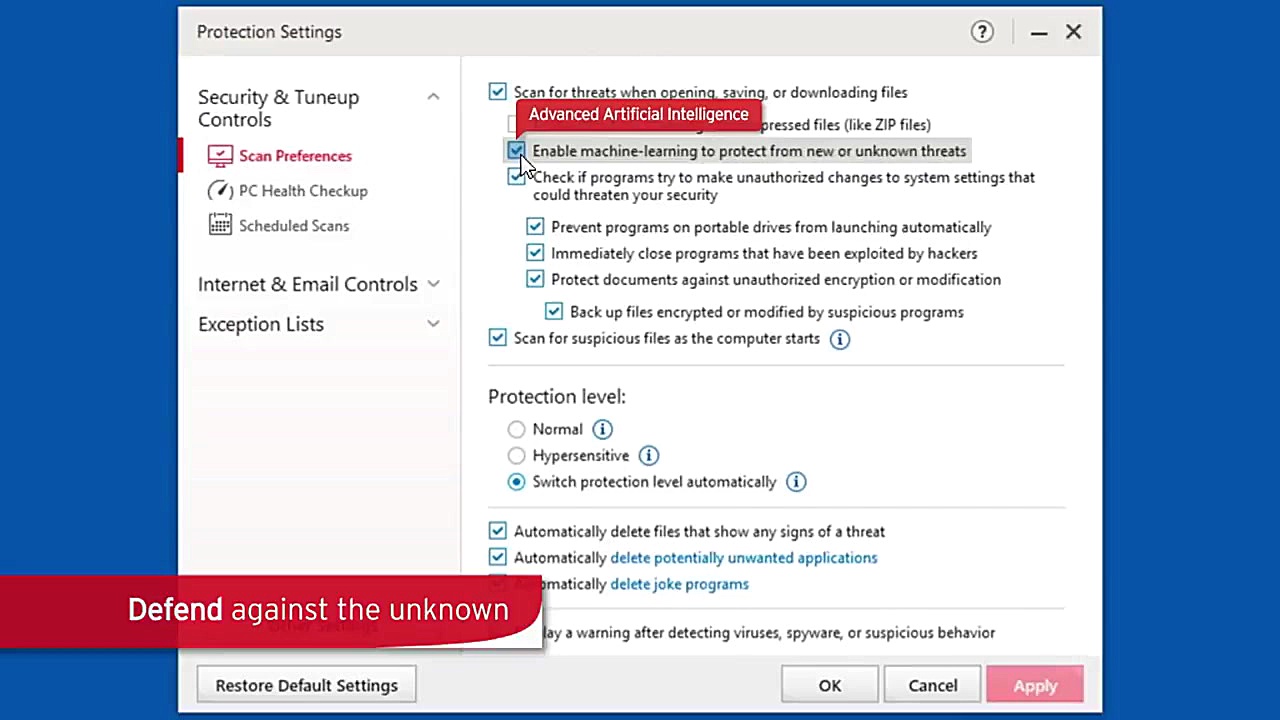
Task: Click Restore Default Settings button
Action: click(306, 685)
